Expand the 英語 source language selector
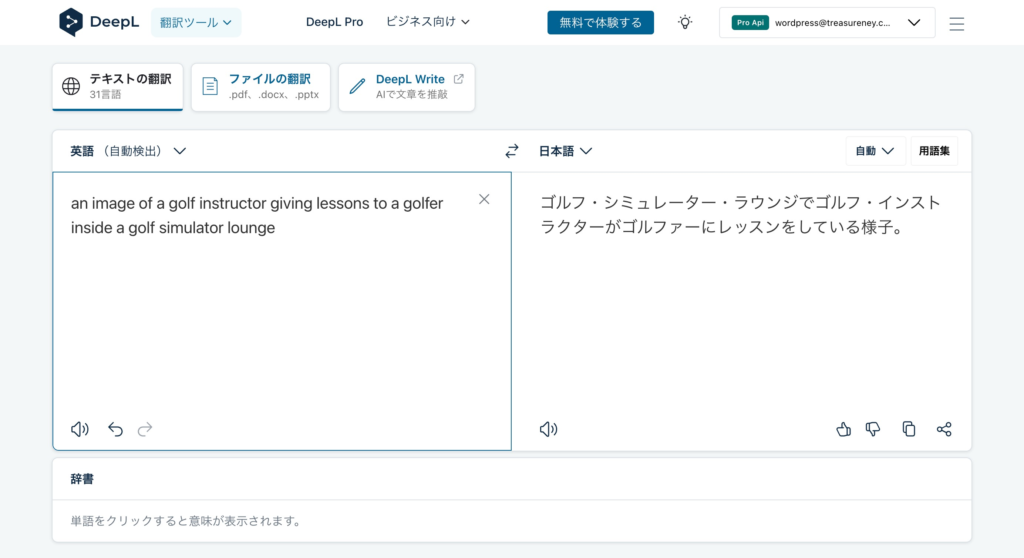Screen dimensions: 1024x558 click(128, 151)
